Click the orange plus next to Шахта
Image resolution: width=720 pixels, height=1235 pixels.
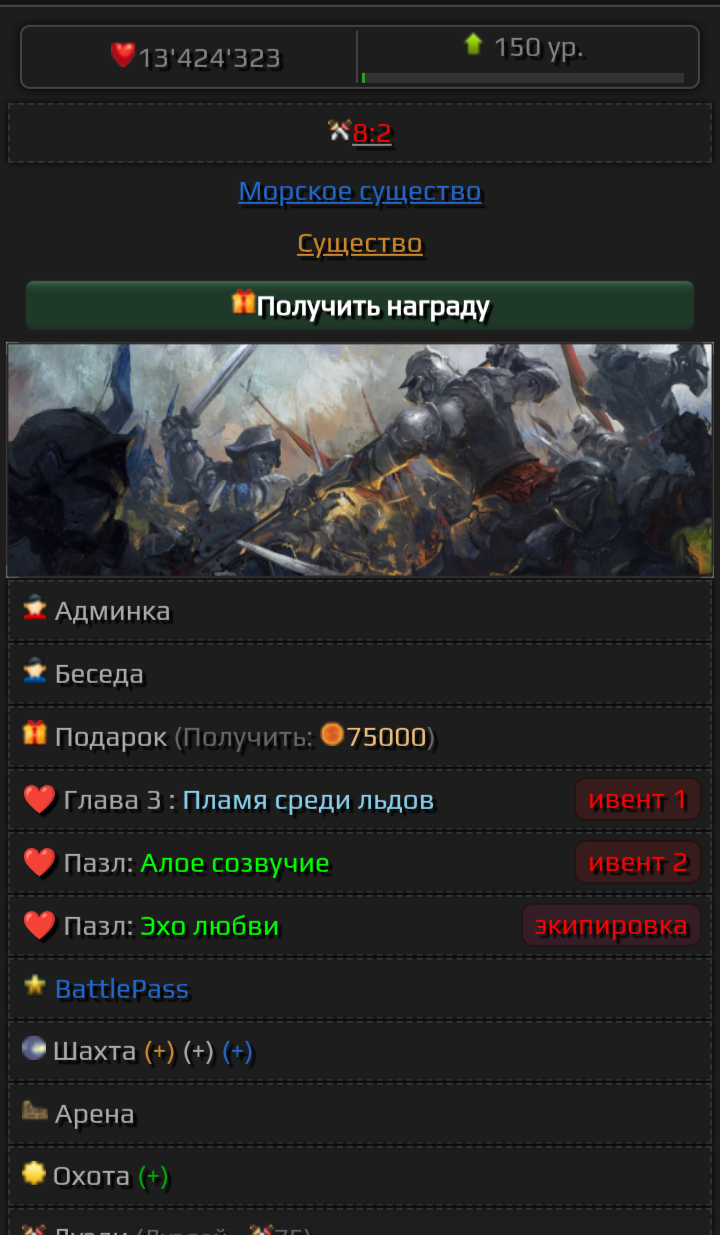click(x=159, y=1052)
